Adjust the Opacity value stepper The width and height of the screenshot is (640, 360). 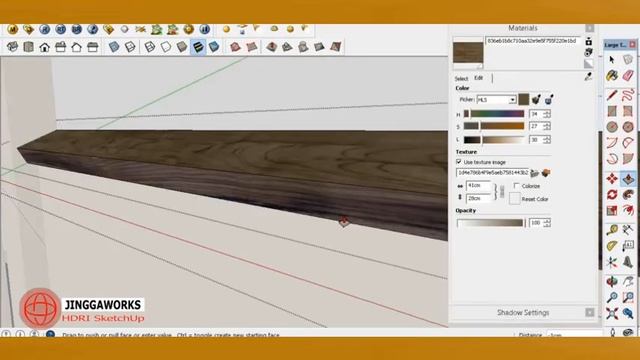point(547,223)
